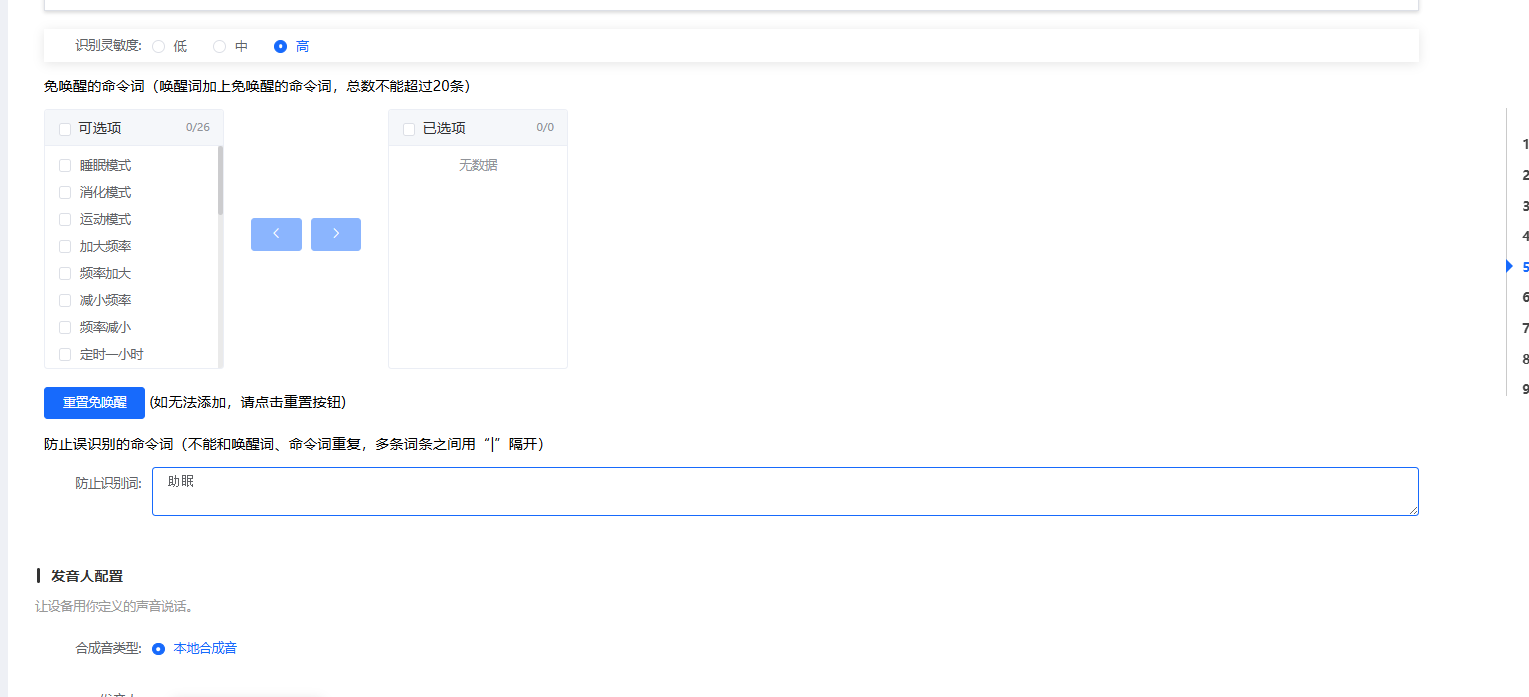Click the move-left arrow transfer button
Image resolution: width=1529 pixels, height=697 pixels.
coord(276,234)
